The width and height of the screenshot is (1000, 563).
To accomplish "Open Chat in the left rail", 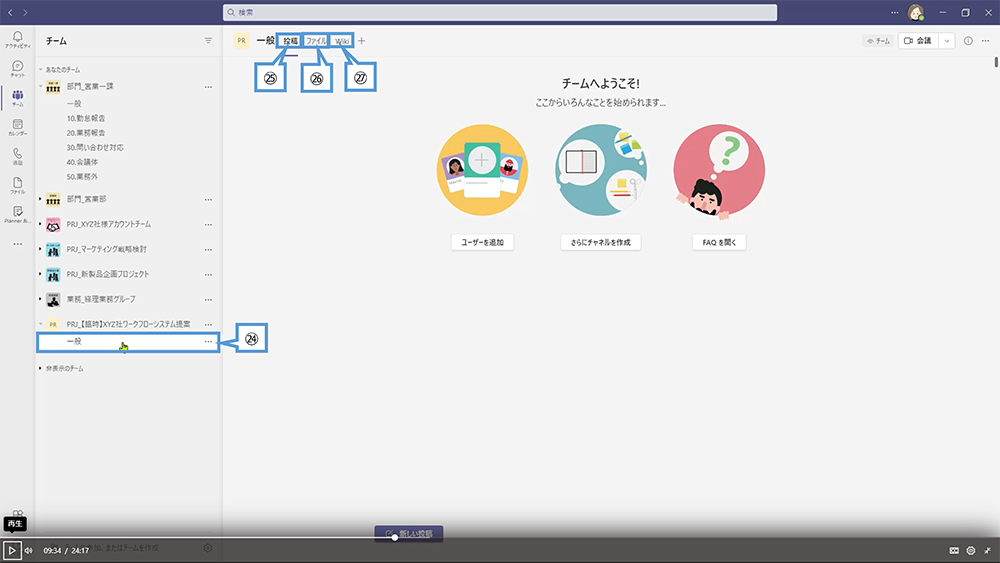I will click(17, 69).
